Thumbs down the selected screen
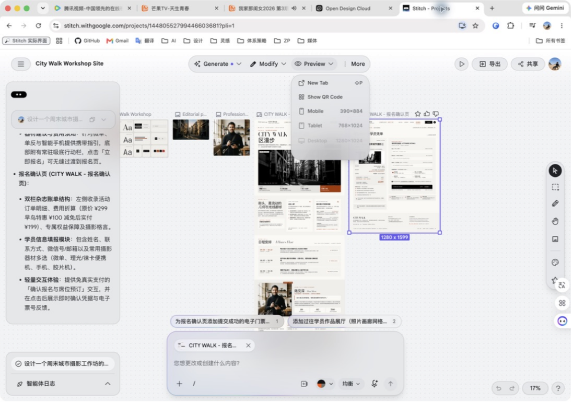Screen dimensions: 571x402 (x=436, y=114)
